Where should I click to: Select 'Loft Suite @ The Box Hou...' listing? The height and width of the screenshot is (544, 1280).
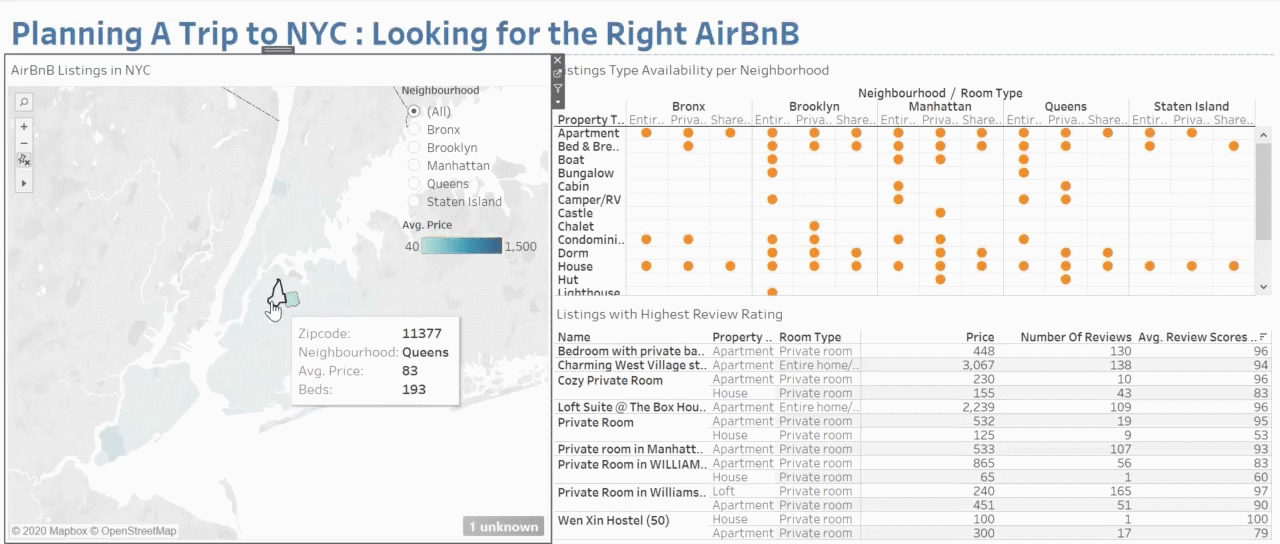632,408
